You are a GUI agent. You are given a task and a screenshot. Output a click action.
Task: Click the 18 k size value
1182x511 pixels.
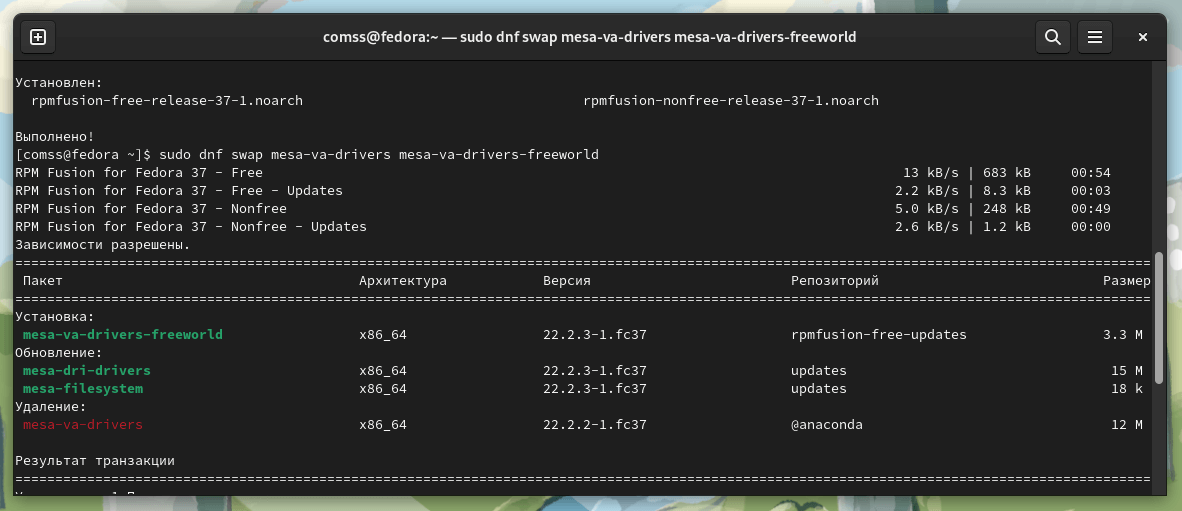point(1127,389)
